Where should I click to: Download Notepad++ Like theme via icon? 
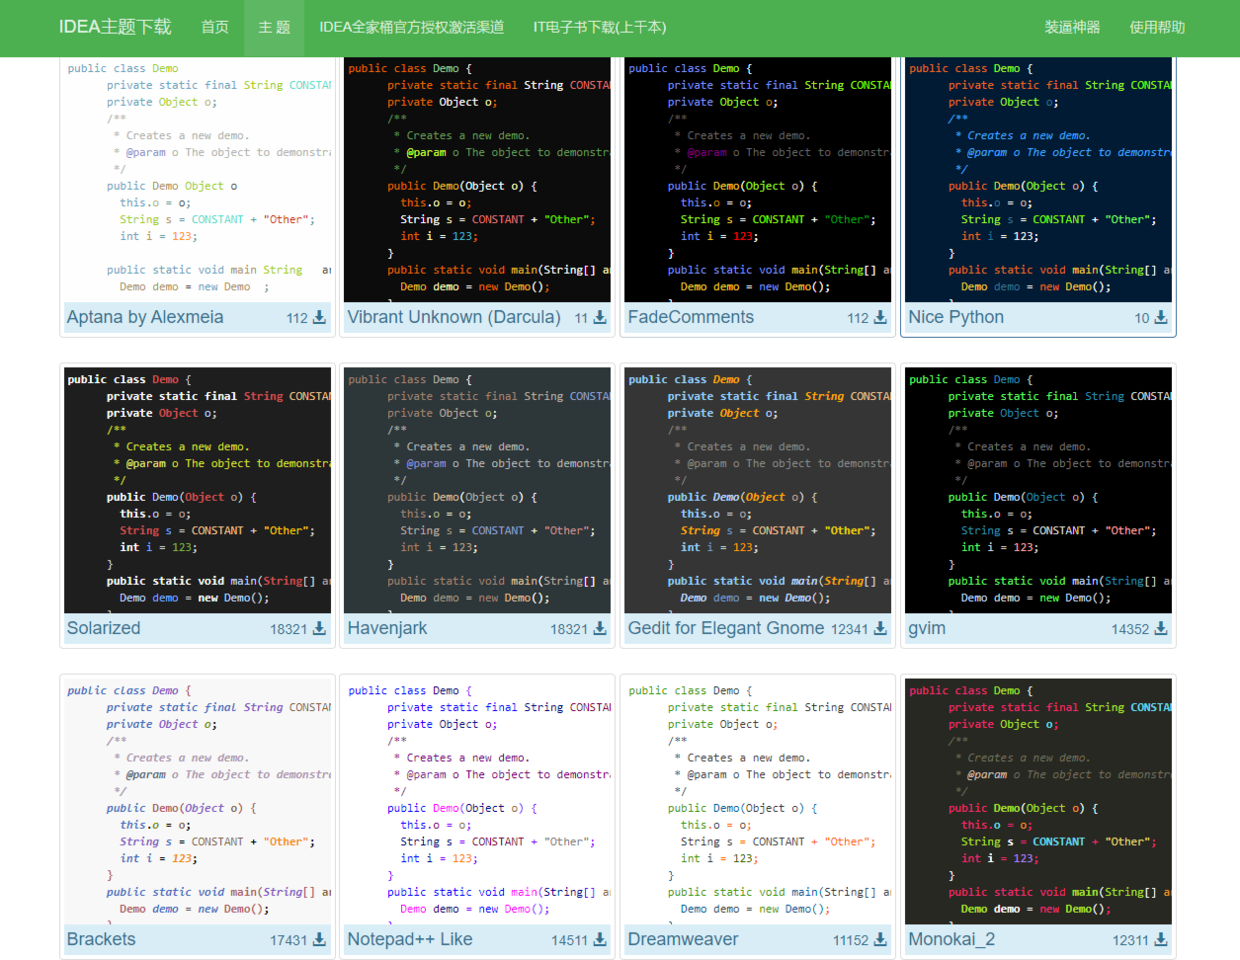[600, 940]
